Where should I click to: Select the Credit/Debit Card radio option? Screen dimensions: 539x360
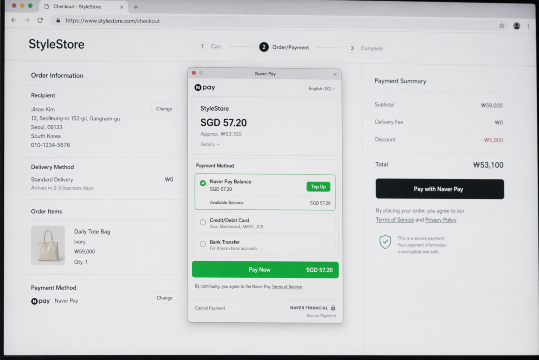pos(203,222)
